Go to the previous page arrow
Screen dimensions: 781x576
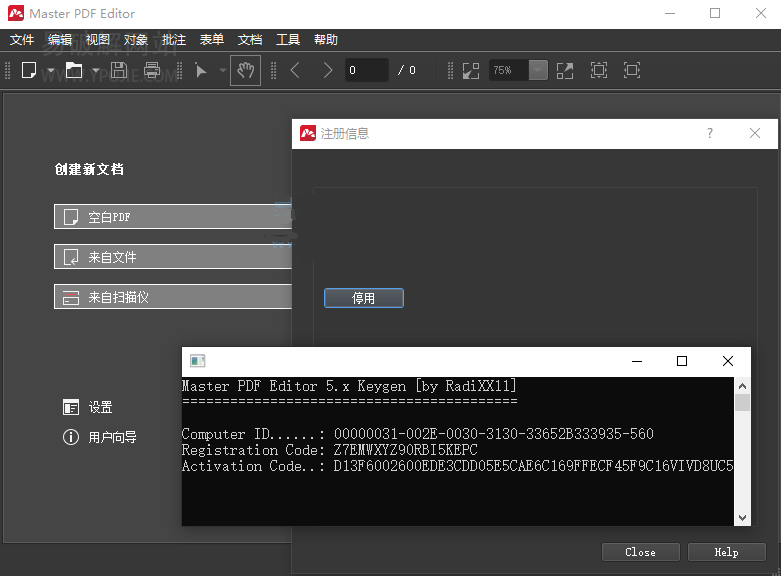295,70
